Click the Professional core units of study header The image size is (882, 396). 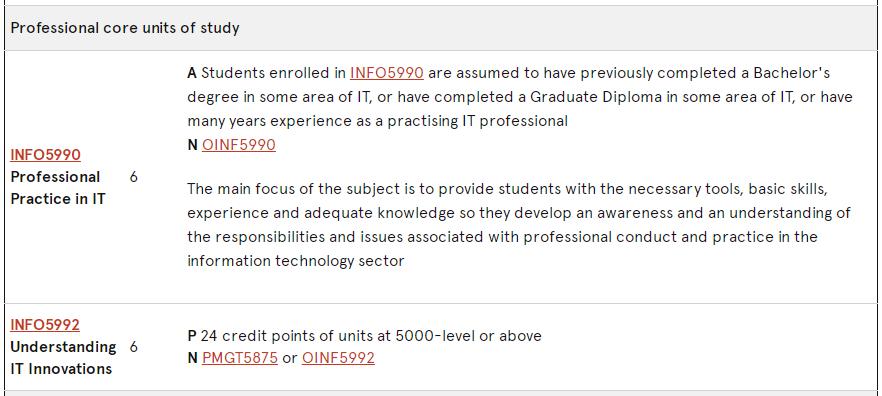[x=125, y=28]
